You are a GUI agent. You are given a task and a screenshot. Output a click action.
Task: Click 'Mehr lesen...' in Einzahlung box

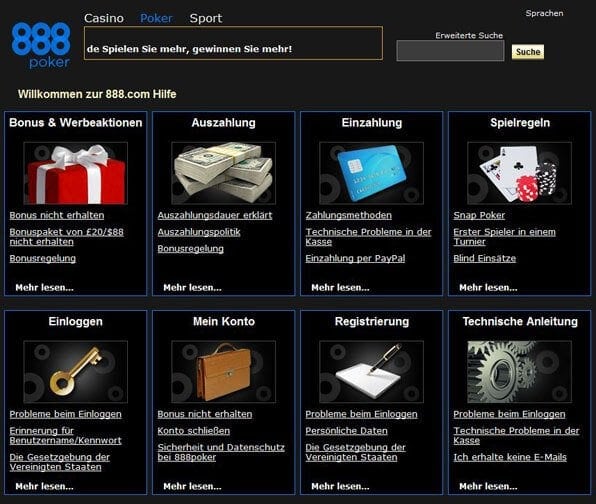[x=340, y=288]
